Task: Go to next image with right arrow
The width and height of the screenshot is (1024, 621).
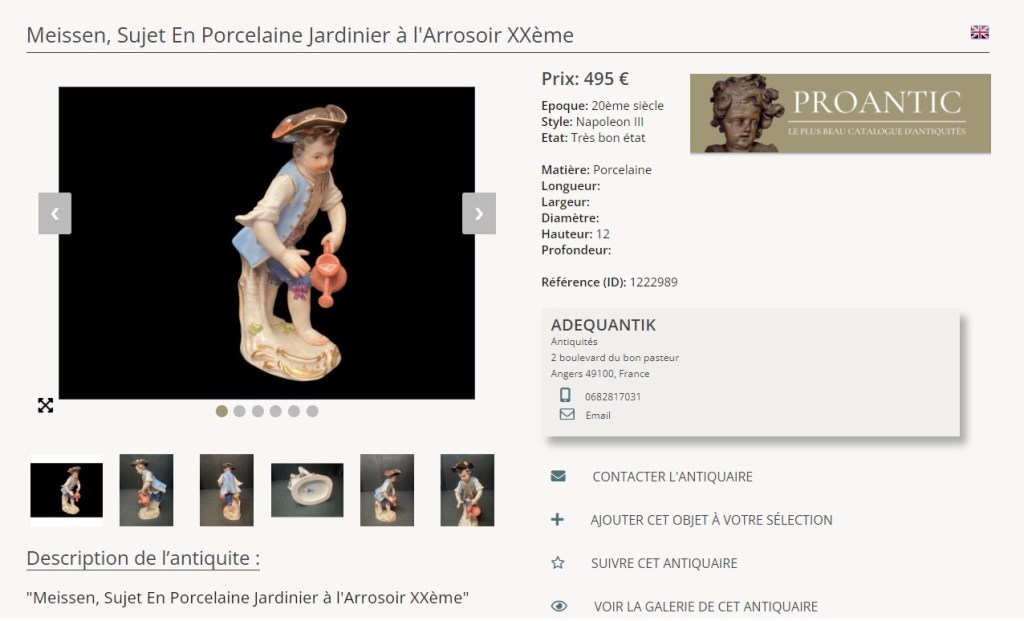Action: pyautogui.click(x=478, y=213)
